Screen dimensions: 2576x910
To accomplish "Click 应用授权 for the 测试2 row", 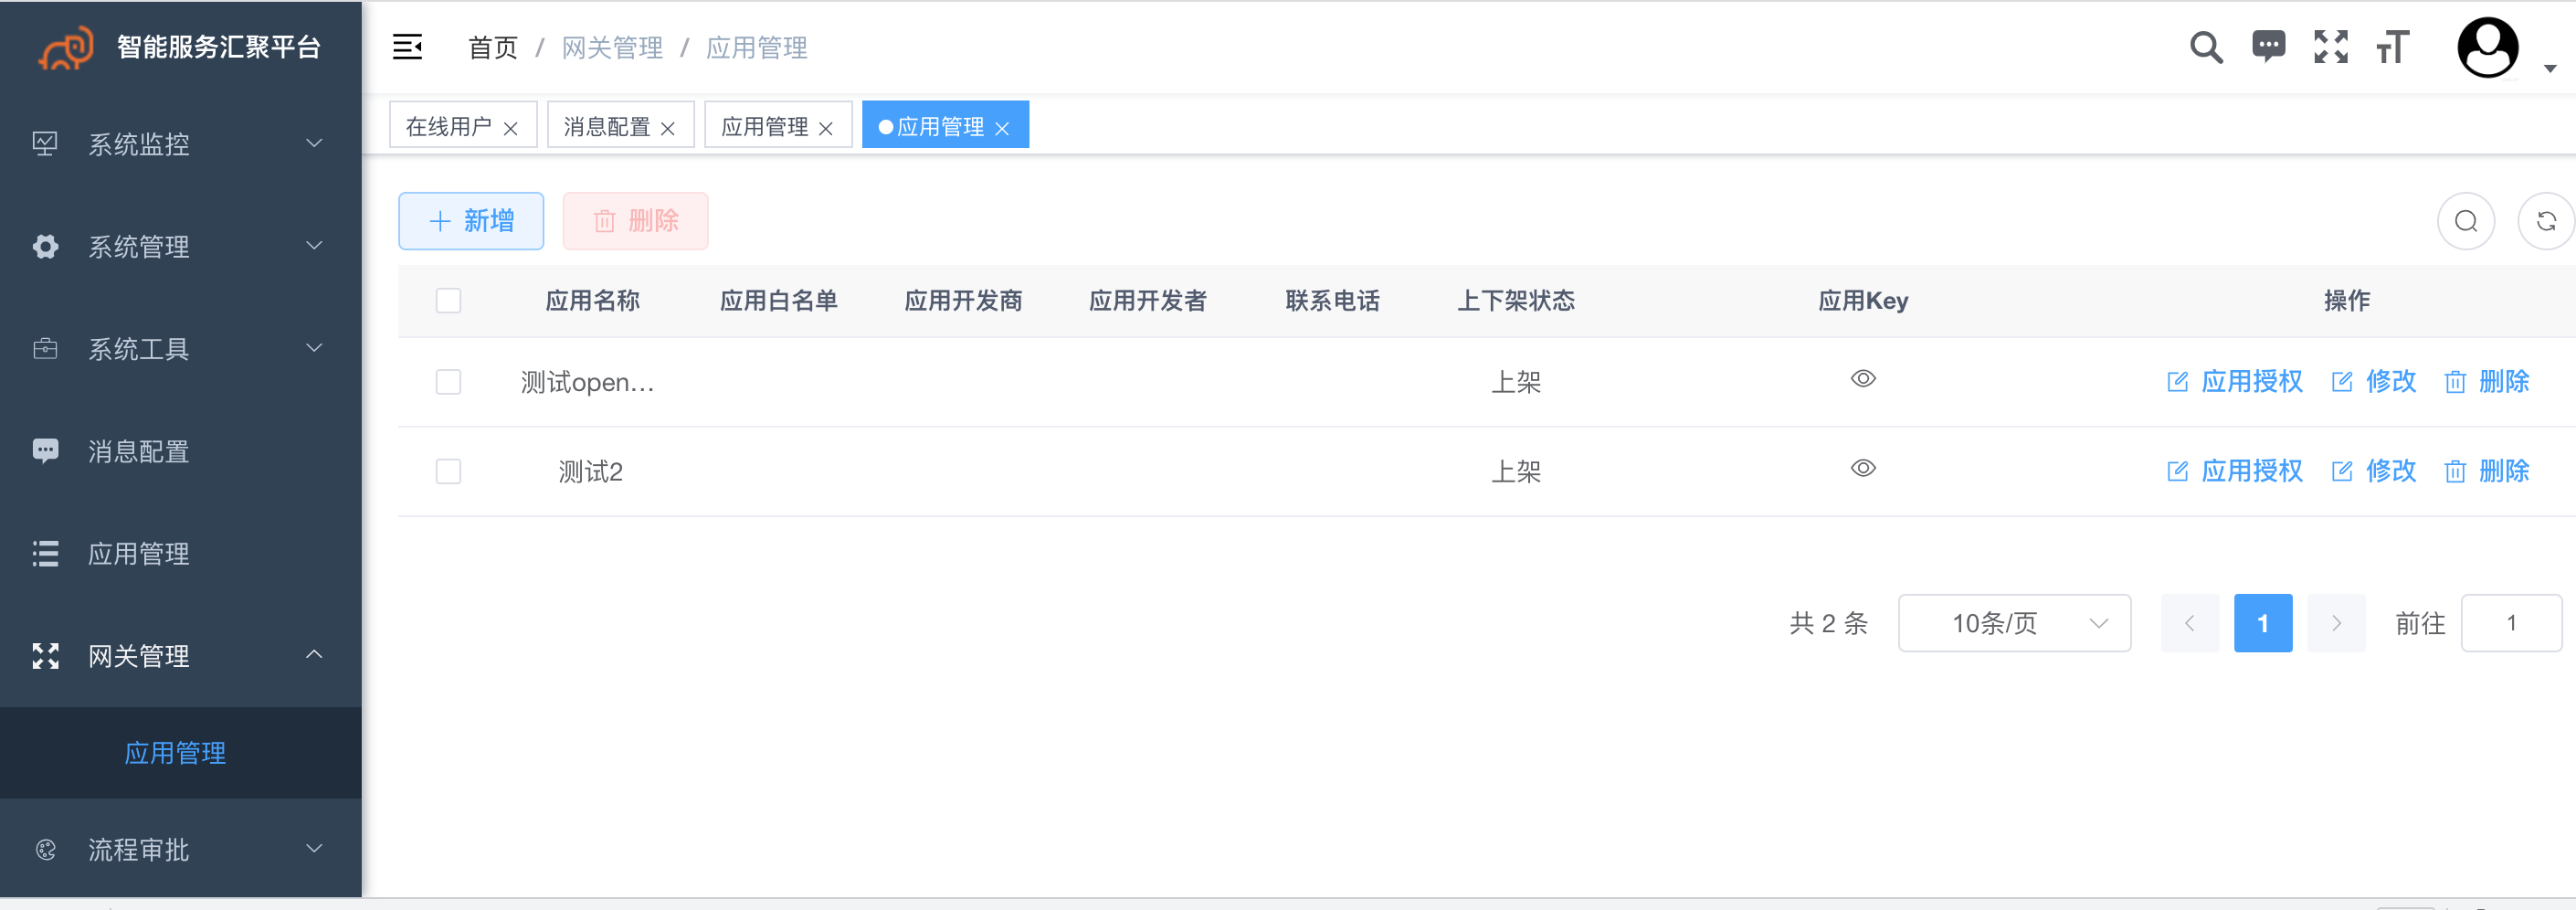I will pyautogui.click(x=2235, y=470).
